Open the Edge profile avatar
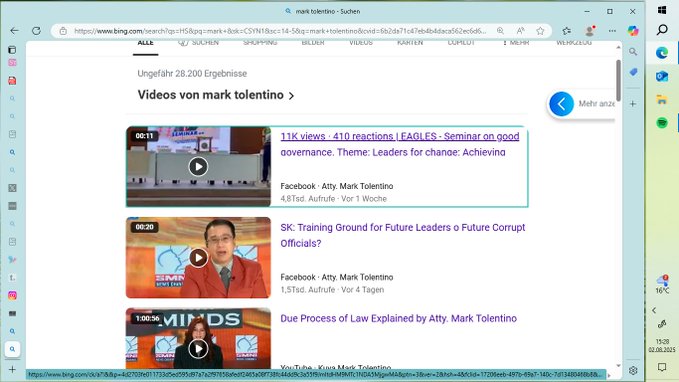The image size is (679, 382). pos(590,31)
